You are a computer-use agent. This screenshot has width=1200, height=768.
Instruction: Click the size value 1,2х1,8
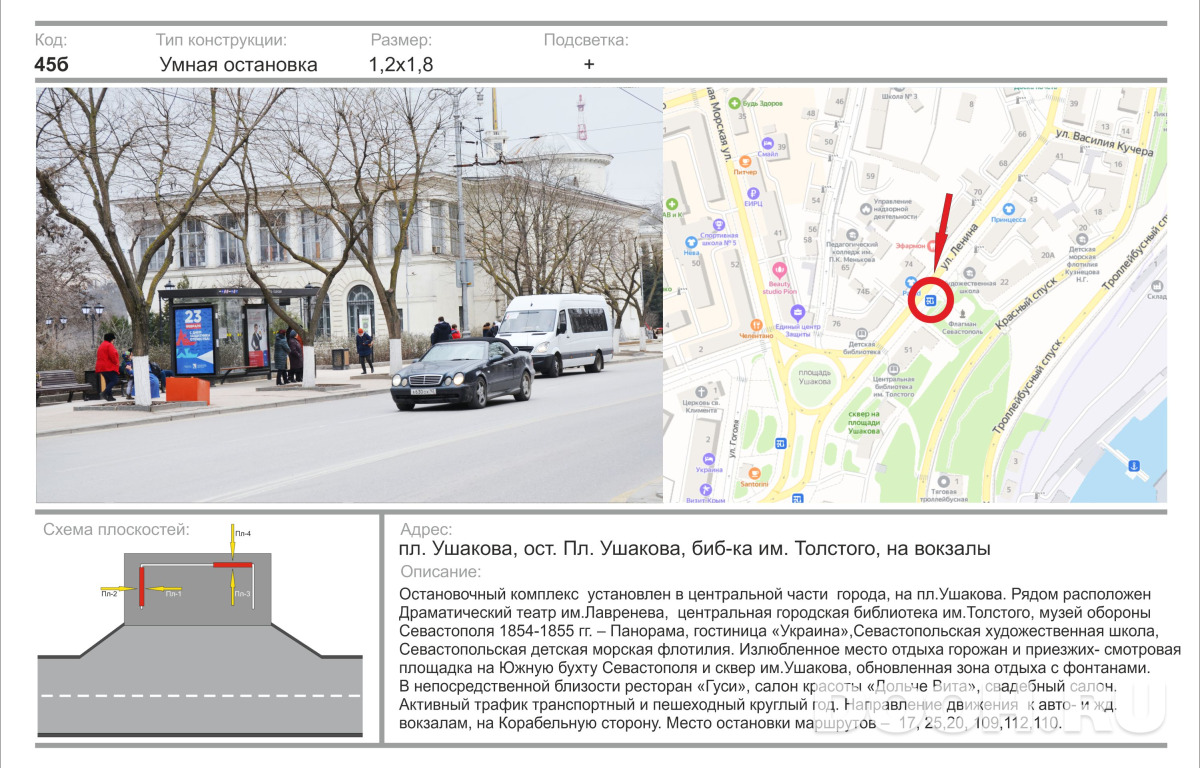pyautogui.click(x=401, y=65)
